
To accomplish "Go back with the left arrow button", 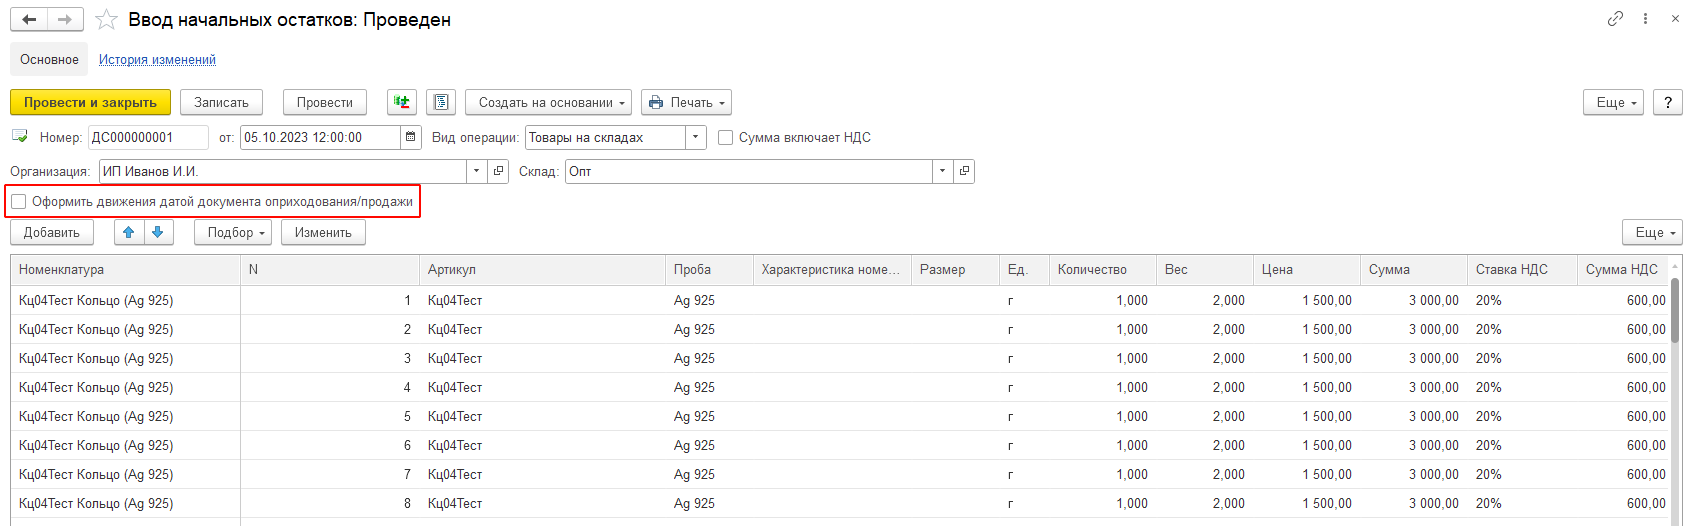I will (x=29, y=20).
